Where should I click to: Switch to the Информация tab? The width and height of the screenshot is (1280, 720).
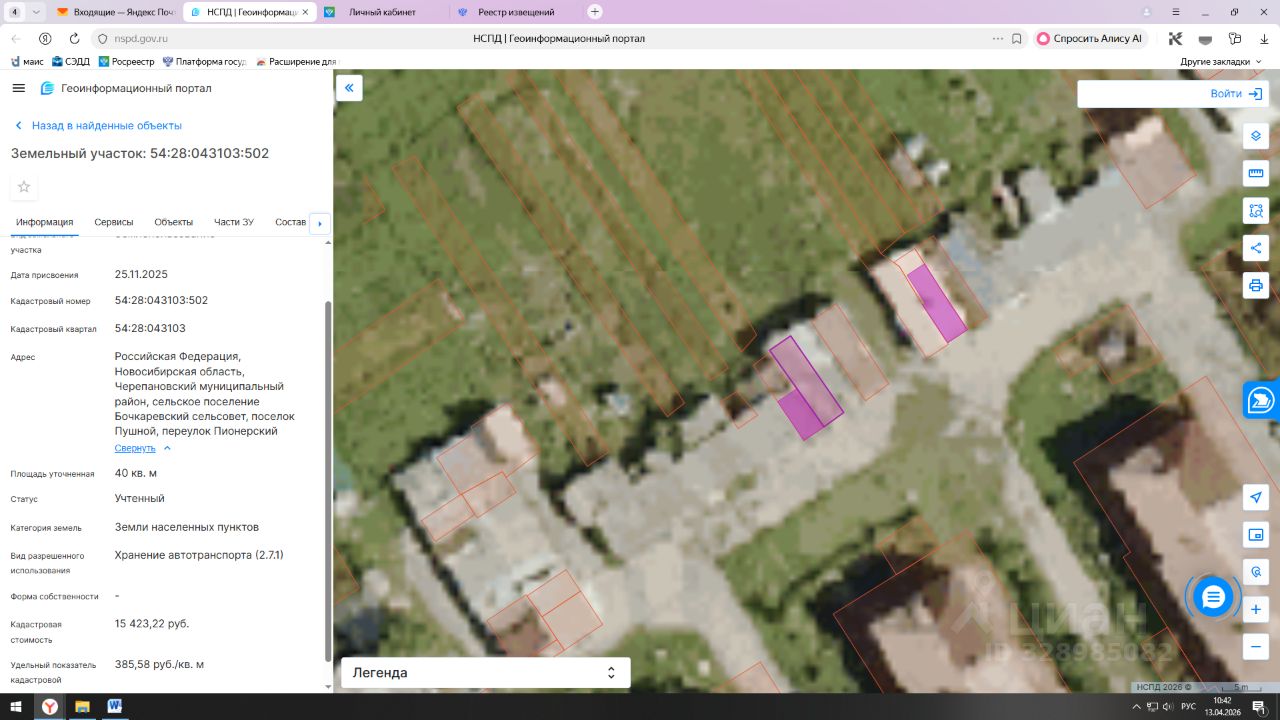pos(45,222)
